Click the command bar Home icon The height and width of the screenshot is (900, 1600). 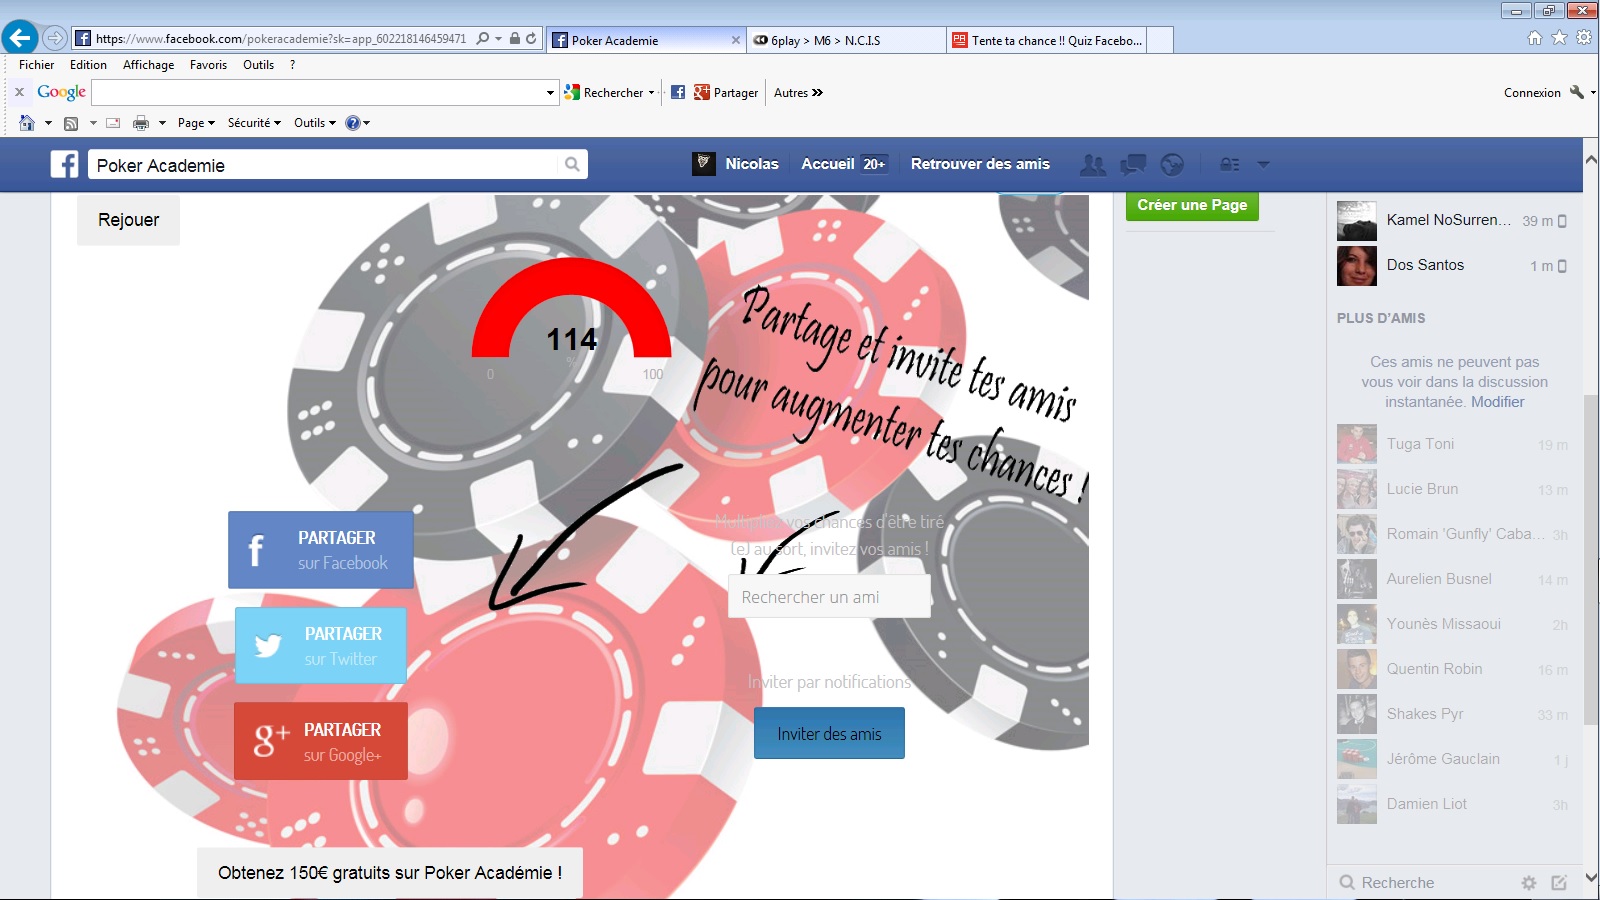(27, 123)
